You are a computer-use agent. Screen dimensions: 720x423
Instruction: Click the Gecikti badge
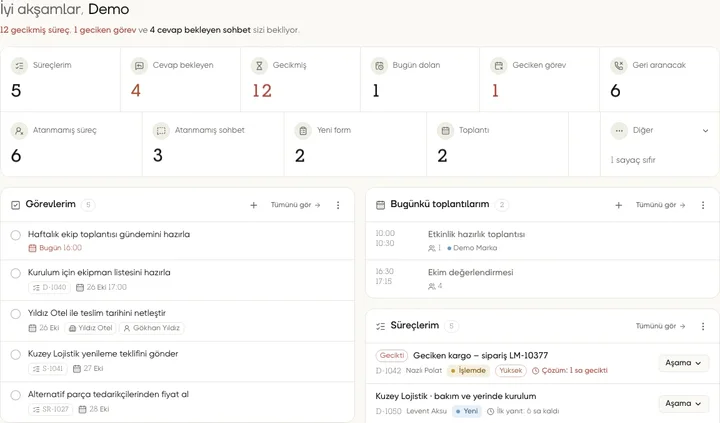pyautogui.click(x=392, y=355)
